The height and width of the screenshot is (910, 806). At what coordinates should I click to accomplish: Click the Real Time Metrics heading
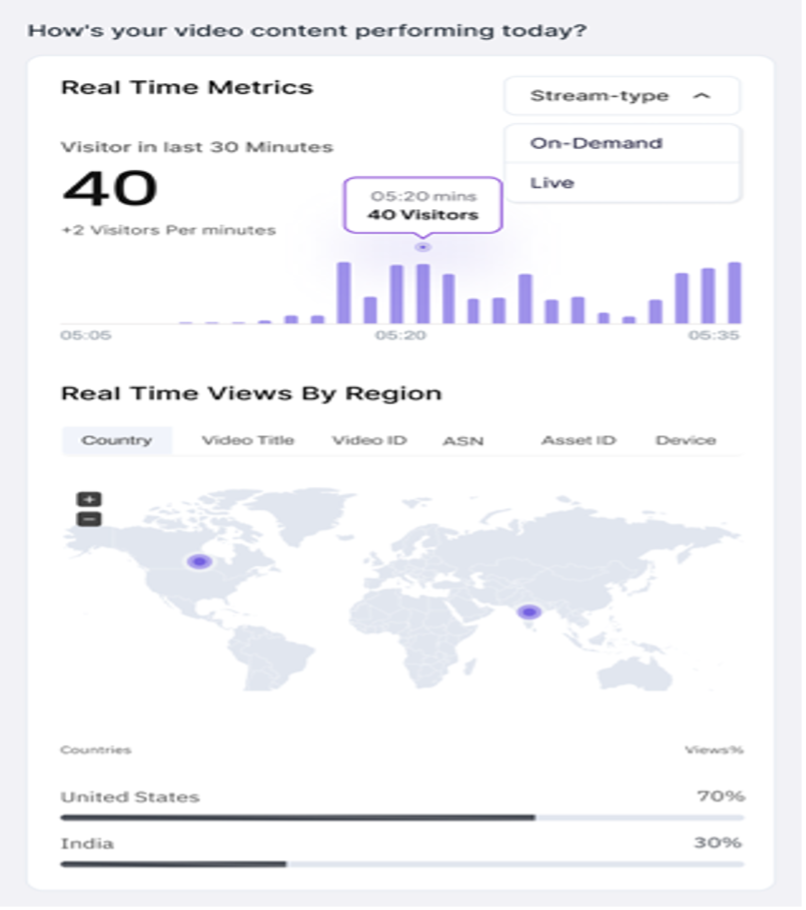click(x=187, y=88)
